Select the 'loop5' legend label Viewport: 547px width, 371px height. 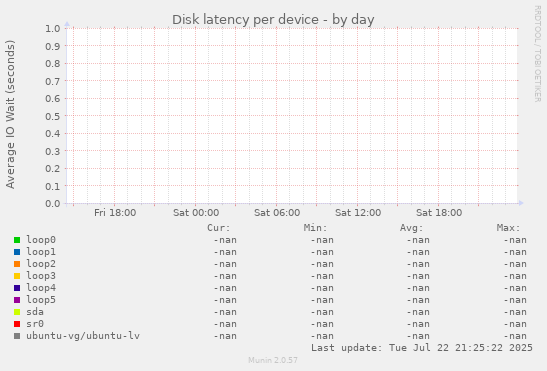[41, 300]
